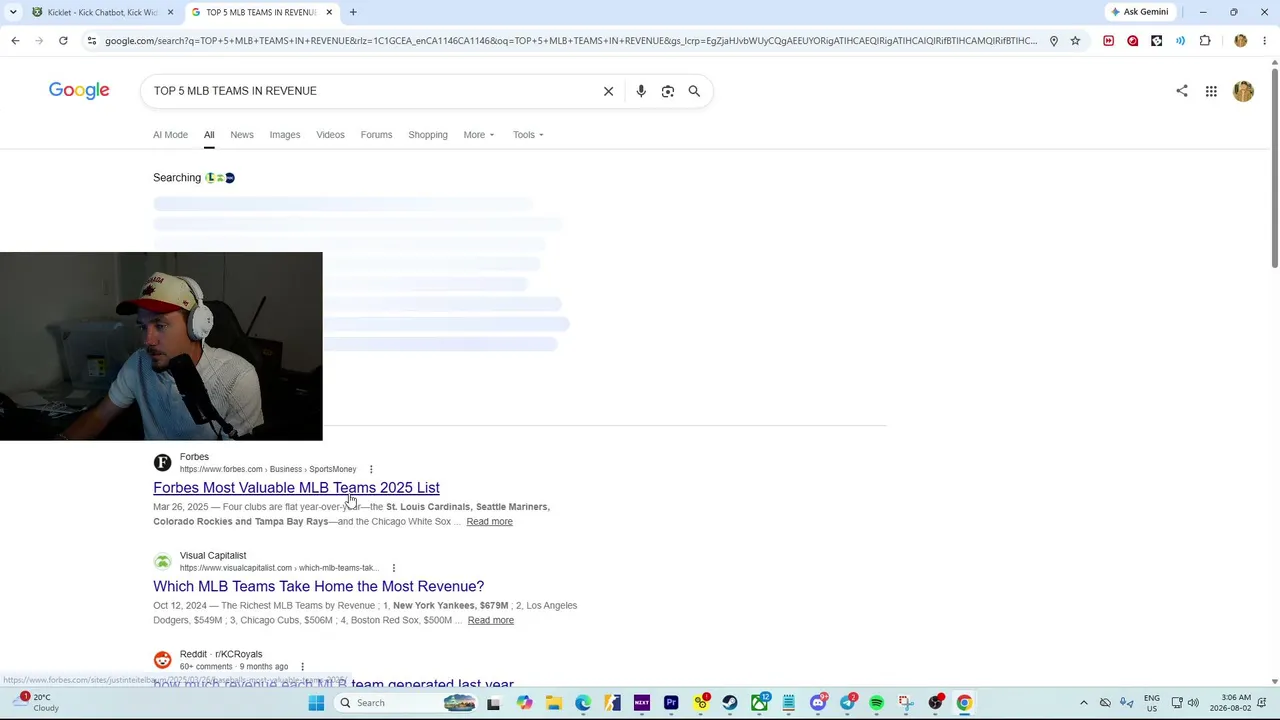Open a new Chrome tab
Image resolution: width=1280 pixels, height=720 pixels.
(353, 12)
